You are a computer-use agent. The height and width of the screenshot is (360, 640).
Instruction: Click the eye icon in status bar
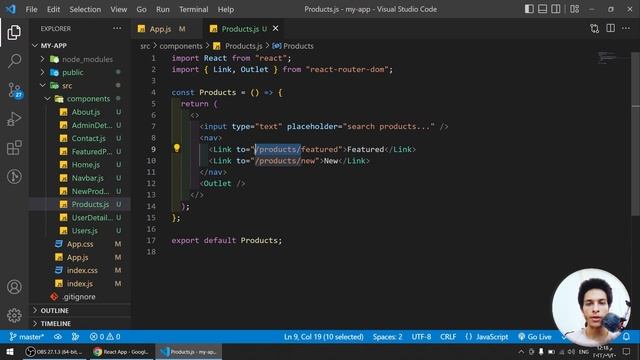coord(58,337)
